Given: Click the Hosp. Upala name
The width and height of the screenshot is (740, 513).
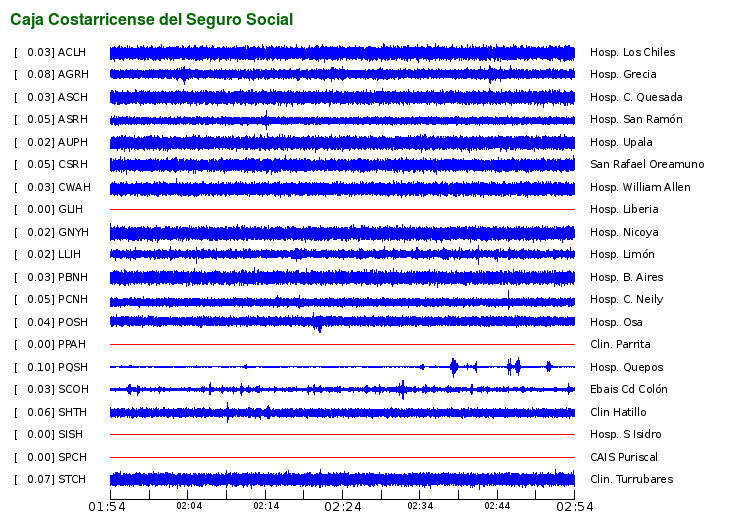Looking at the screenshot, I should 621,142.
